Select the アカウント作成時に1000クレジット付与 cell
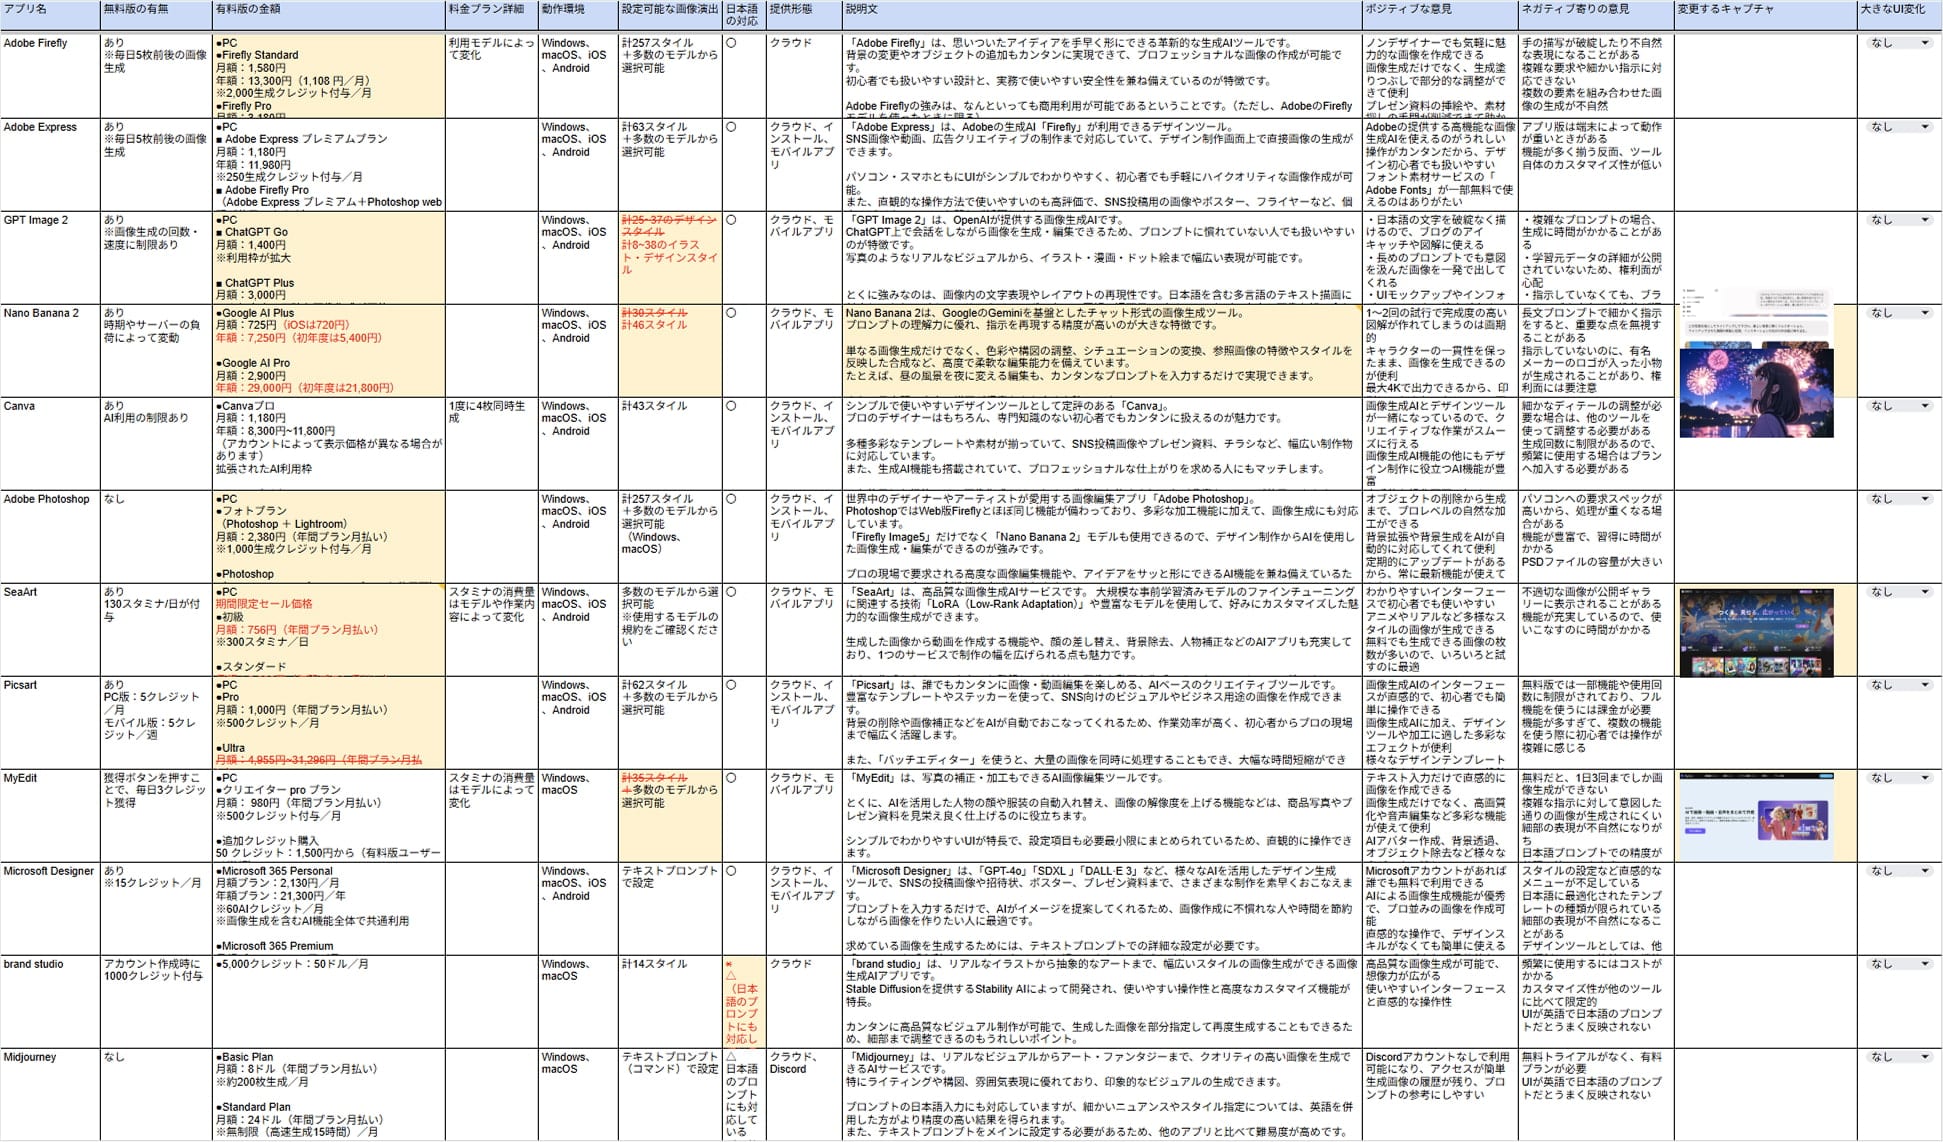 point(156,1001)
